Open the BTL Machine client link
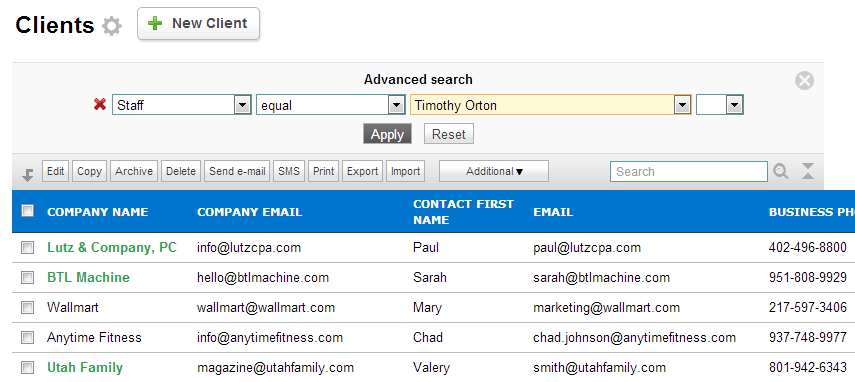 coord(88,277)
